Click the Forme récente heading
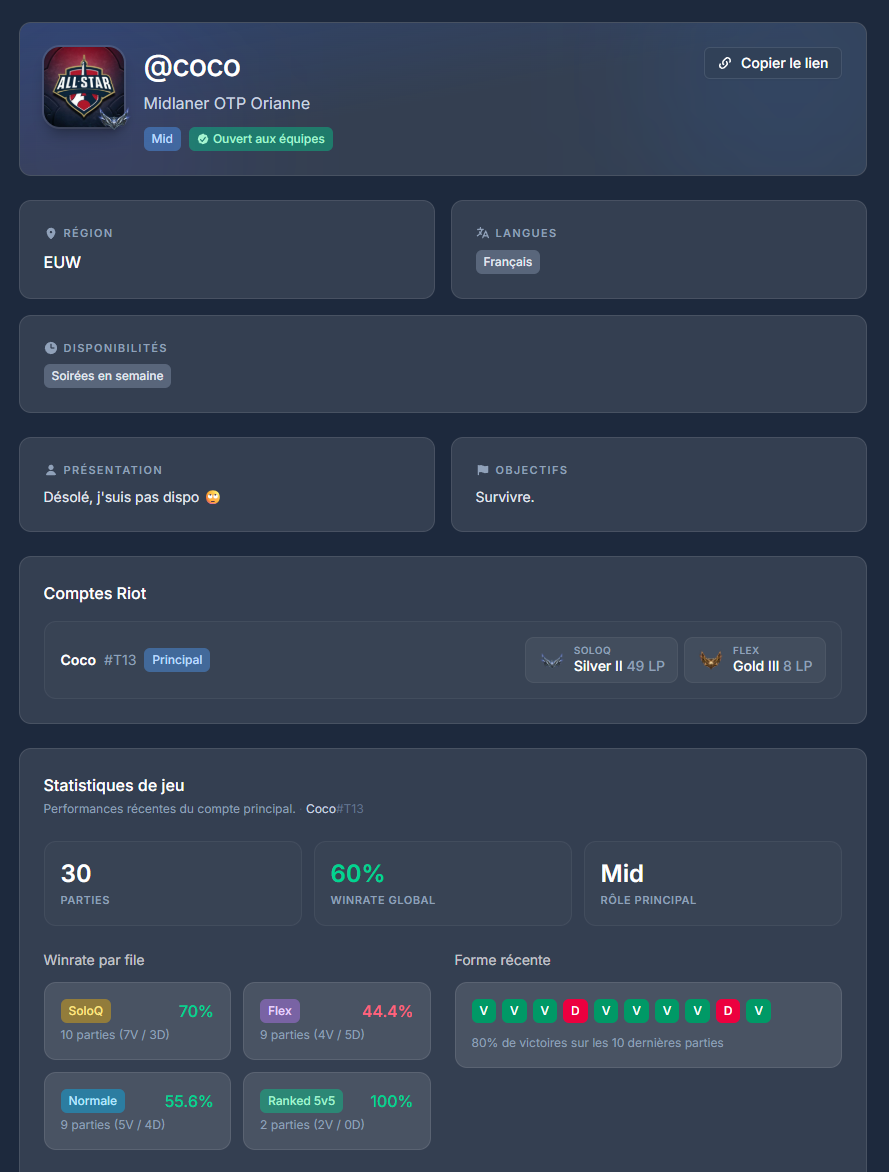Image resolution: width=889 pixels, height=1172 pixels. 502,960
